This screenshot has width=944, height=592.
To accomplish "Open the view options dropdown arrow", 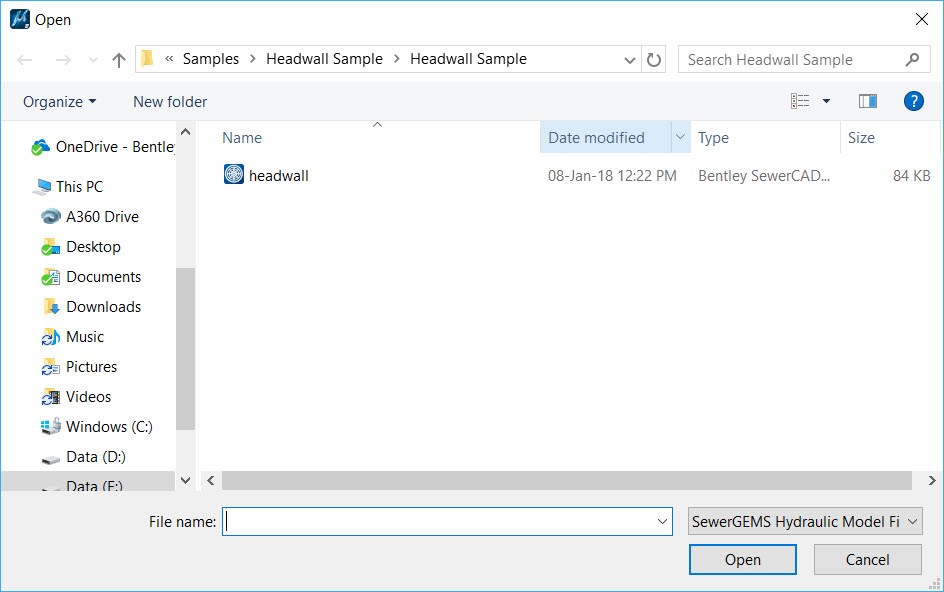I will tap(826, 101).
